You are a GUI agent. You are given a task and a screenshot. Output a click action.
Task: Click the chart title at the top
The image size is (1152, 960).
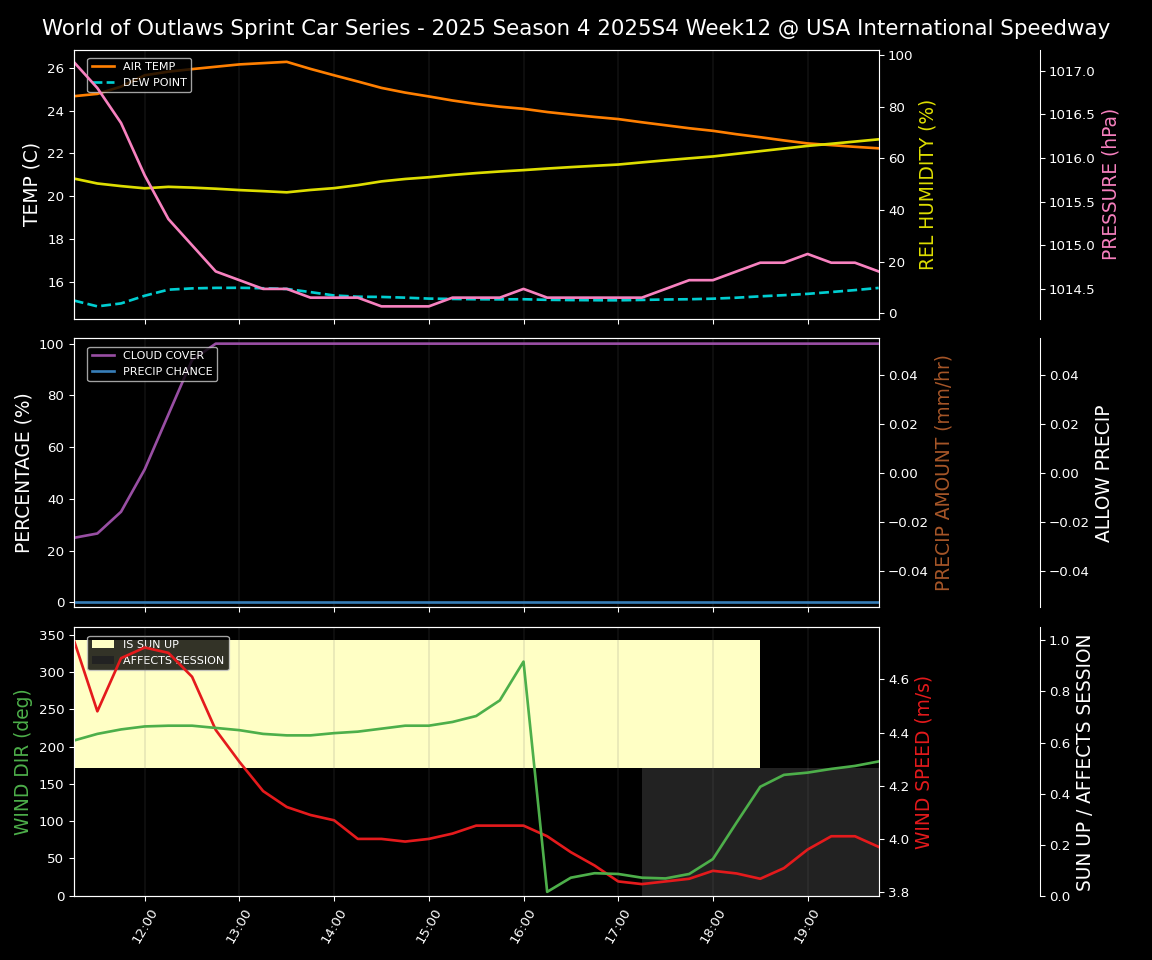click(576, 28)
